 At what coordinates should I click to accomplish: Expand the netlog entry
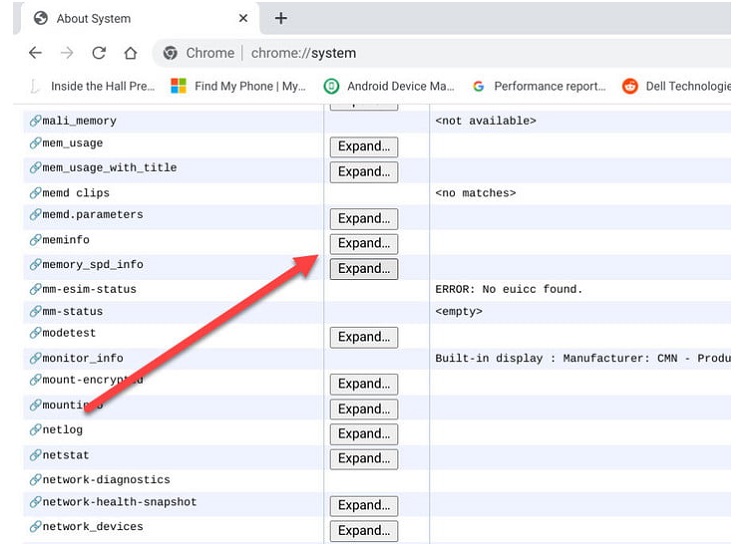tap(364, 434)
